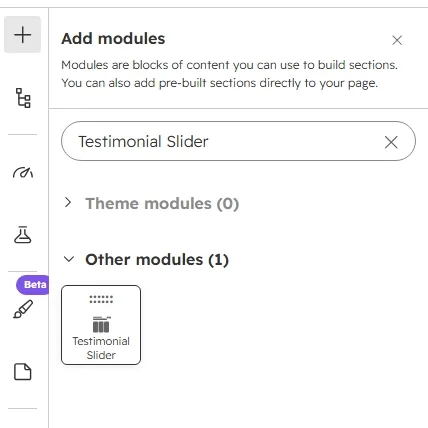This screenshot has width=428, height=428.
Task: Collapse the Other modules (1) section
Action: [69, 259]
